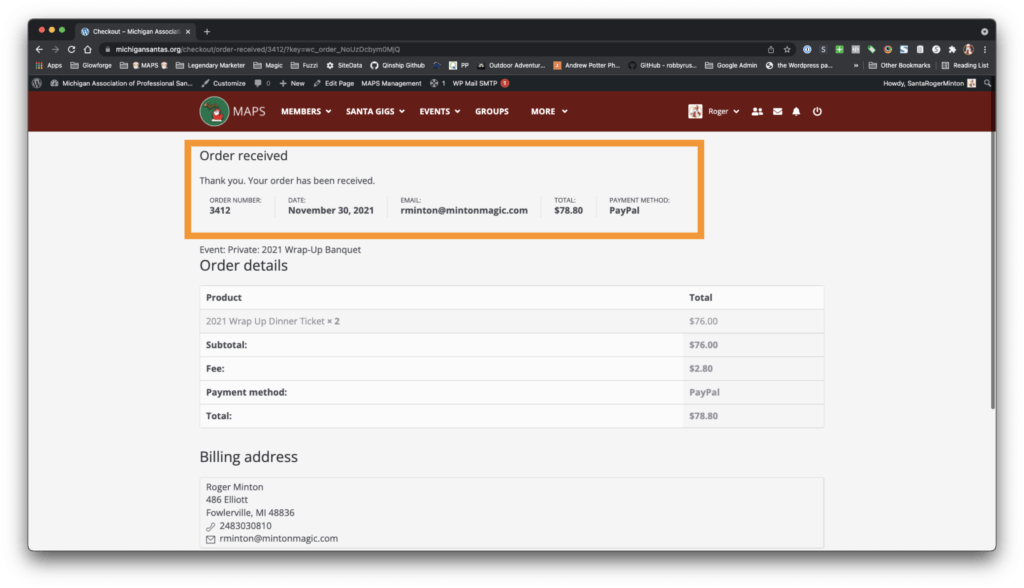Screen dimensions: 1024x588
Task: Click the green plus extension icon
Action: [x=839, y=50]
